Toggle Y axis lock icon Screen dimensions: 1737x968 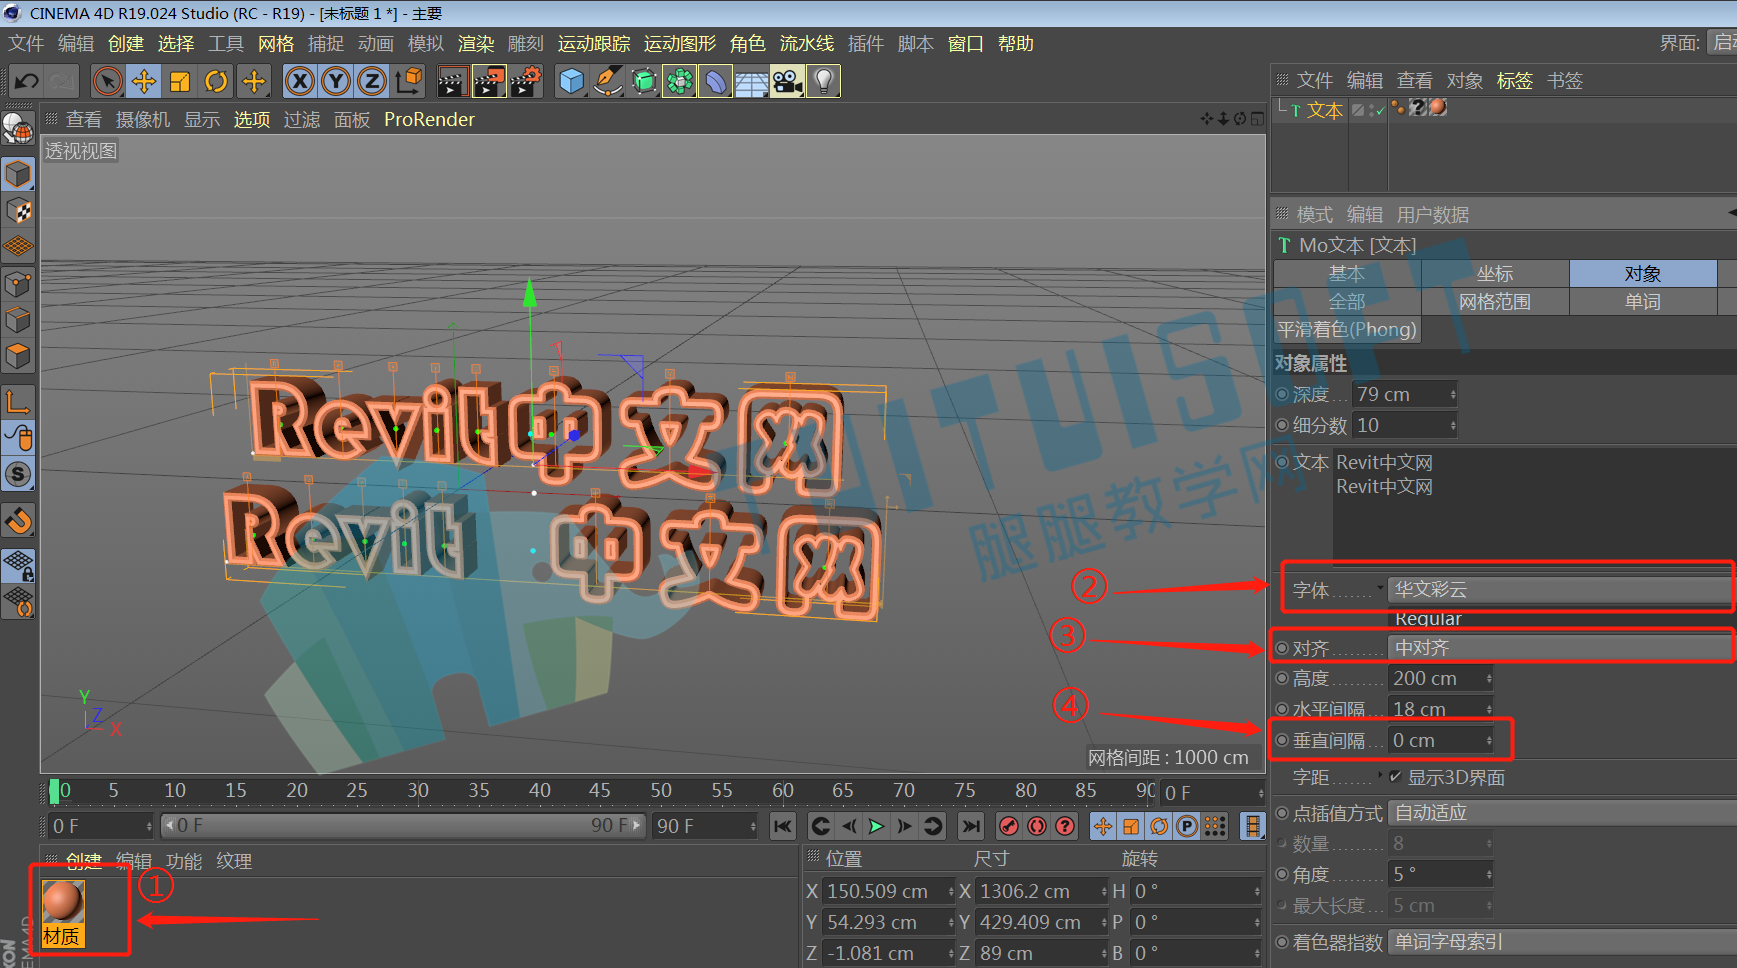point(336,81)
